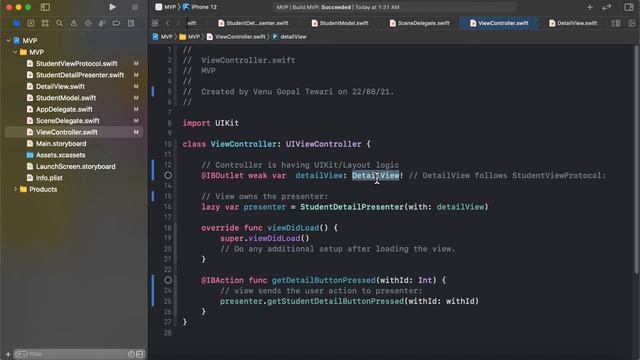Toggle the navigator sidebar panel
640x360 pixels.
coord(45,7)
